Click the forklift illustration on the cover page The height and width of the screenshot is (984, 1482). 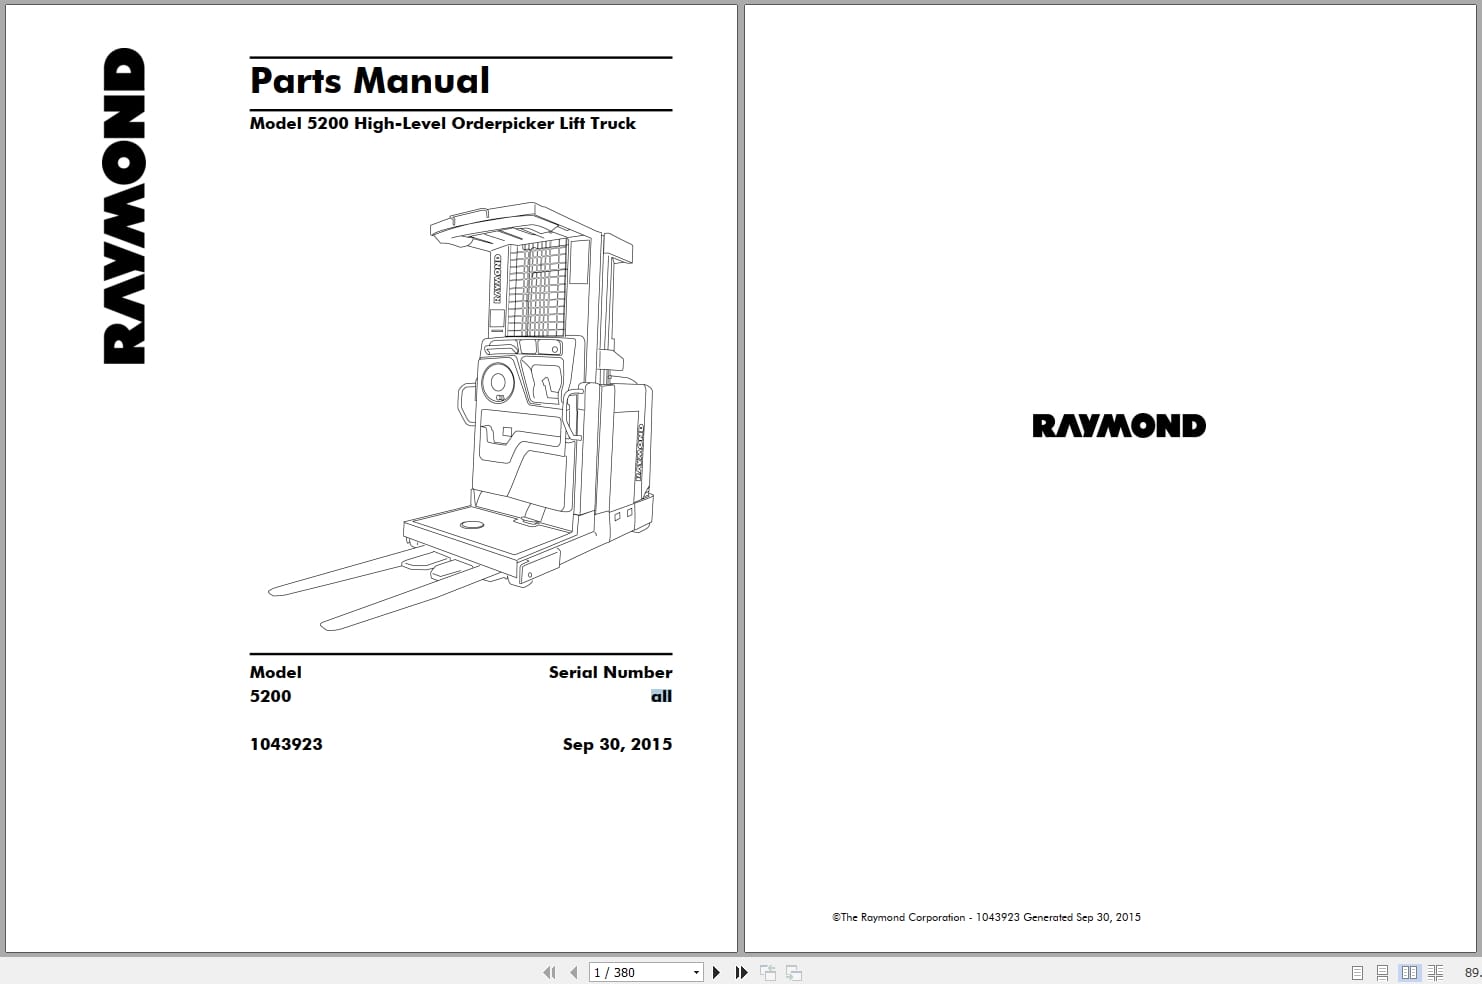(x=462, y=415)
